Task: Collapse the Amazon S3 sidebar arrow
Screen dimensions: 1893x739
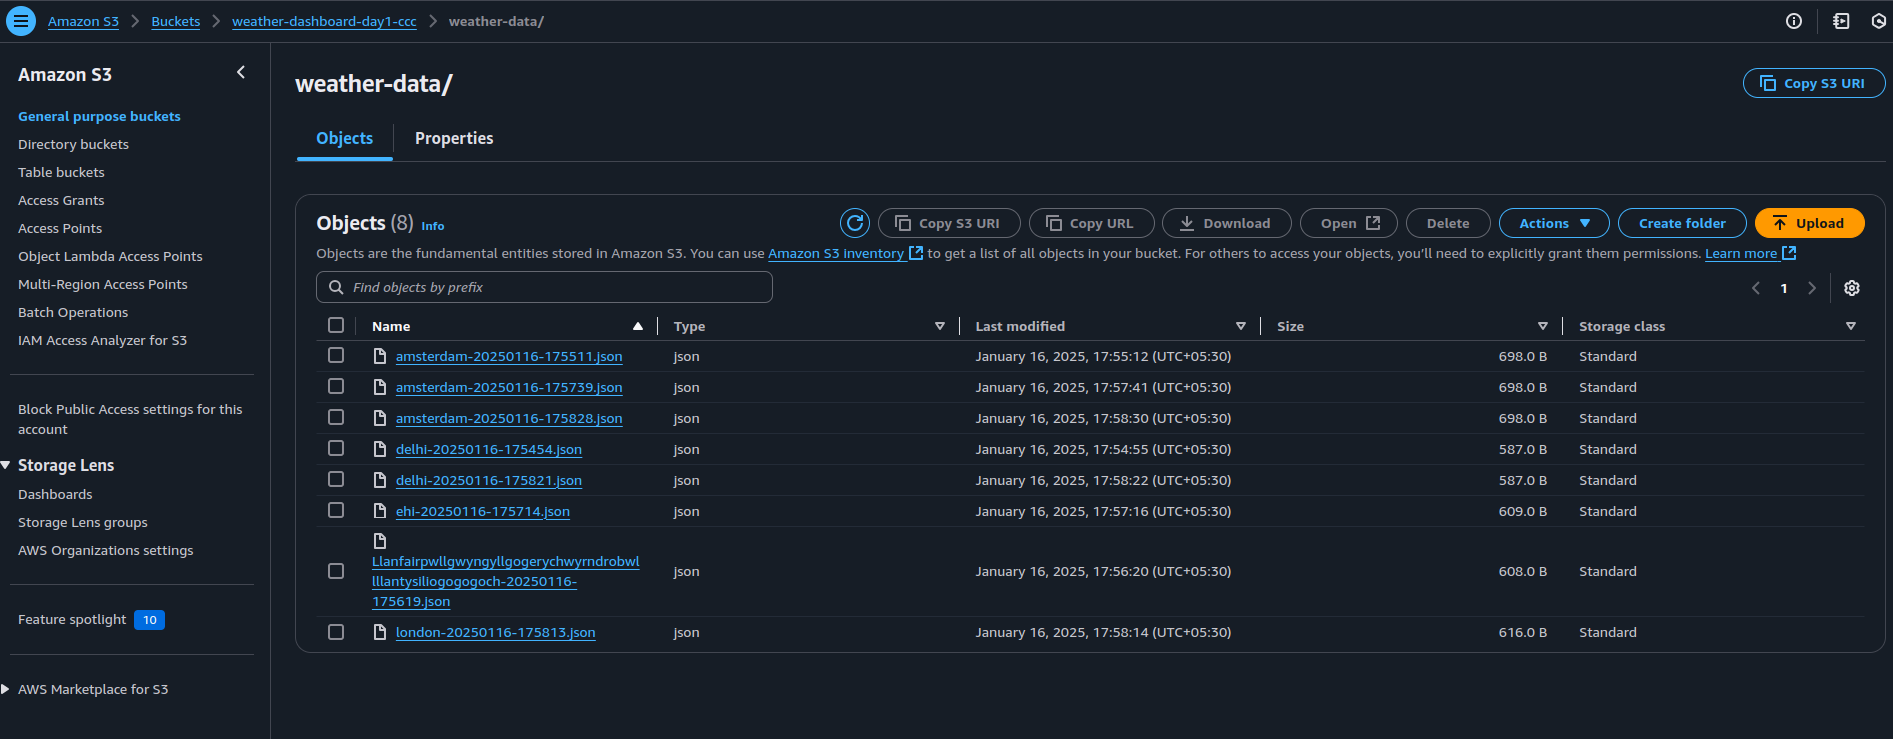Action: coord(241,73)
